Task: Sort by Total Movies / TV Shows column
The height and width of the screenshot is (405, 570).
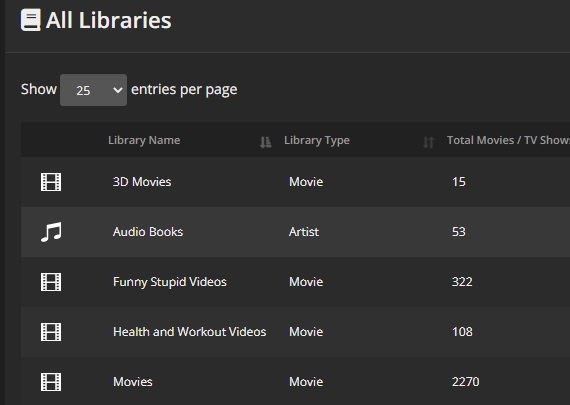Action: [508, 140]
